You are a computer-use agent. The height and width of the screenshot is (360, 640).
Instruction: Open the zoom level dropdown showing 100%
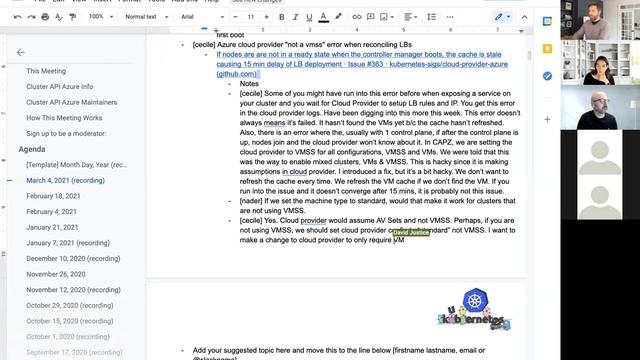coord(101,17)
